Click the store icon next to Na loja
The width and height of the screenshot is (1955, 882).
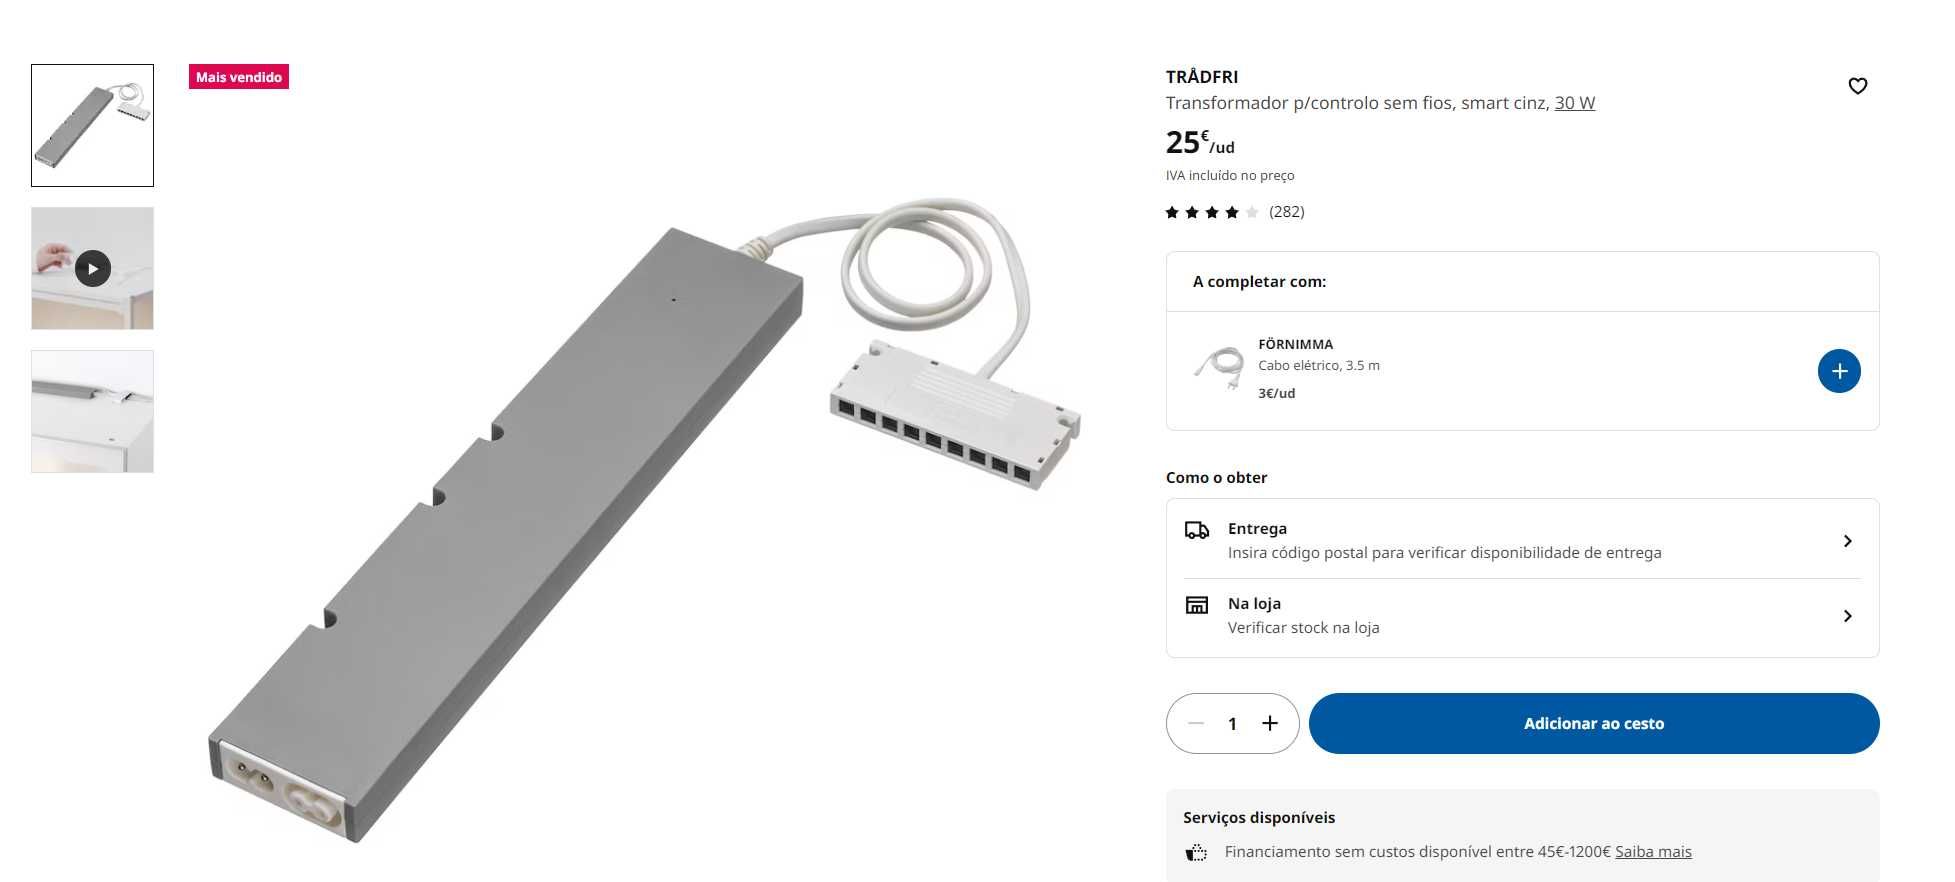[x=1196, y=605]
